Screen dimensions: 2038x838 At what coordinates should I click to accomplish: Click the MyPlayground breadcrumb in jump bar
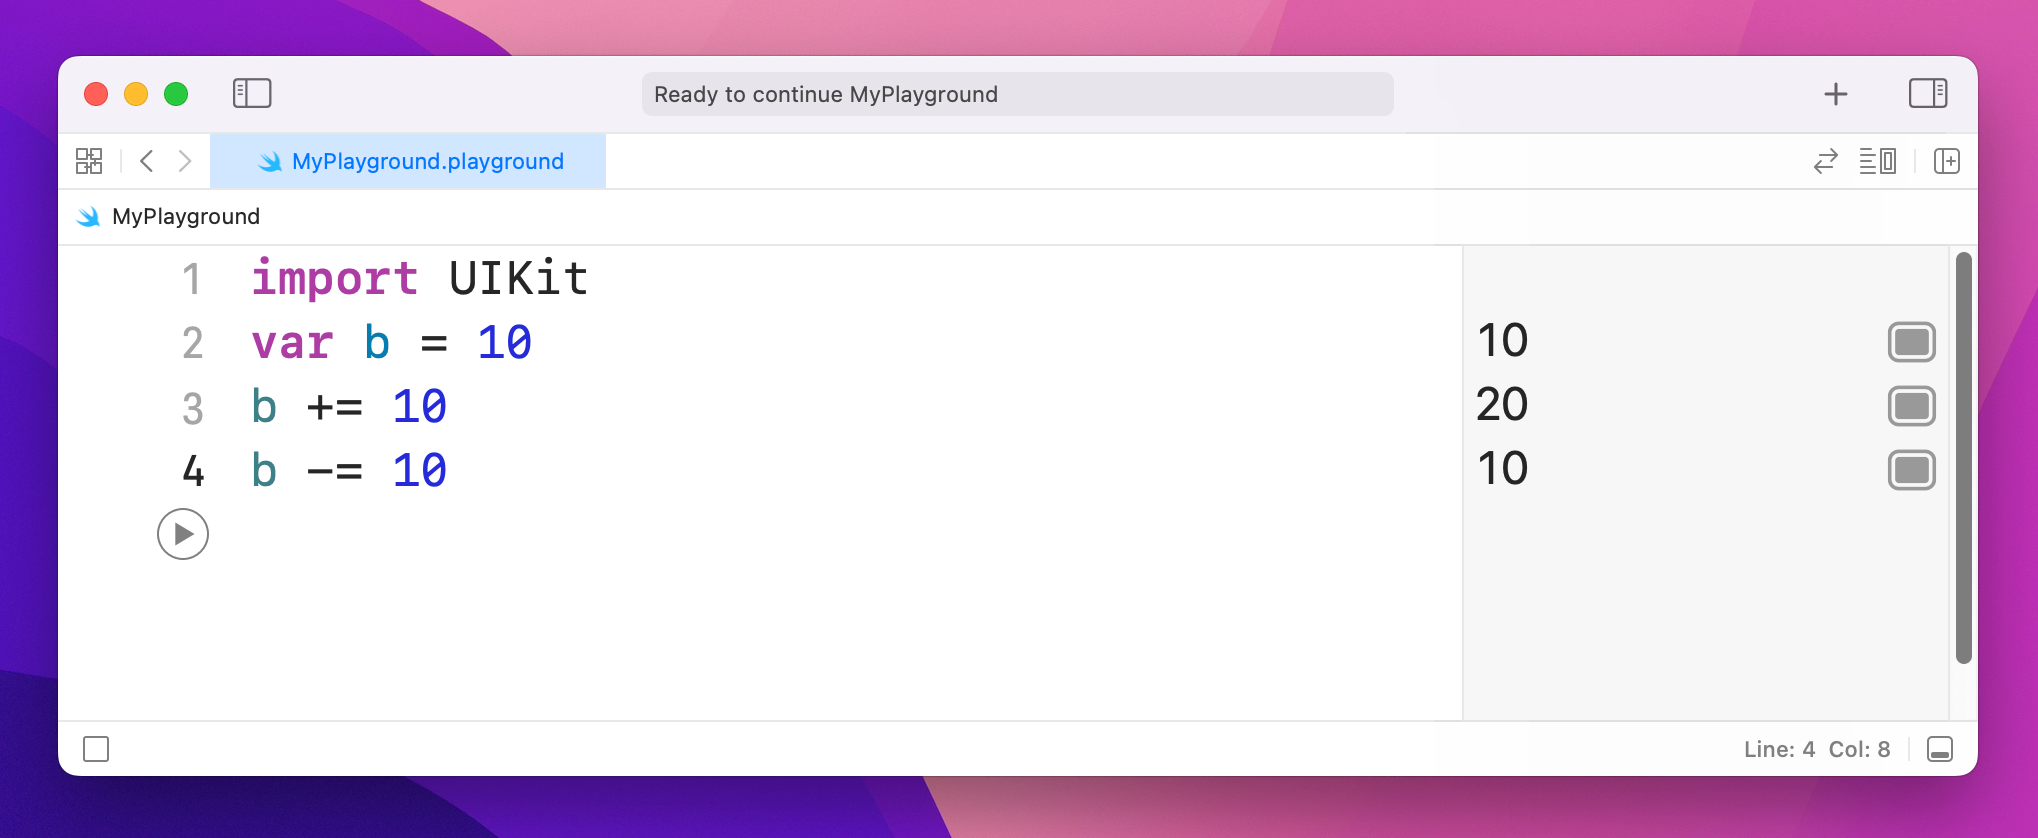(186, 217)
